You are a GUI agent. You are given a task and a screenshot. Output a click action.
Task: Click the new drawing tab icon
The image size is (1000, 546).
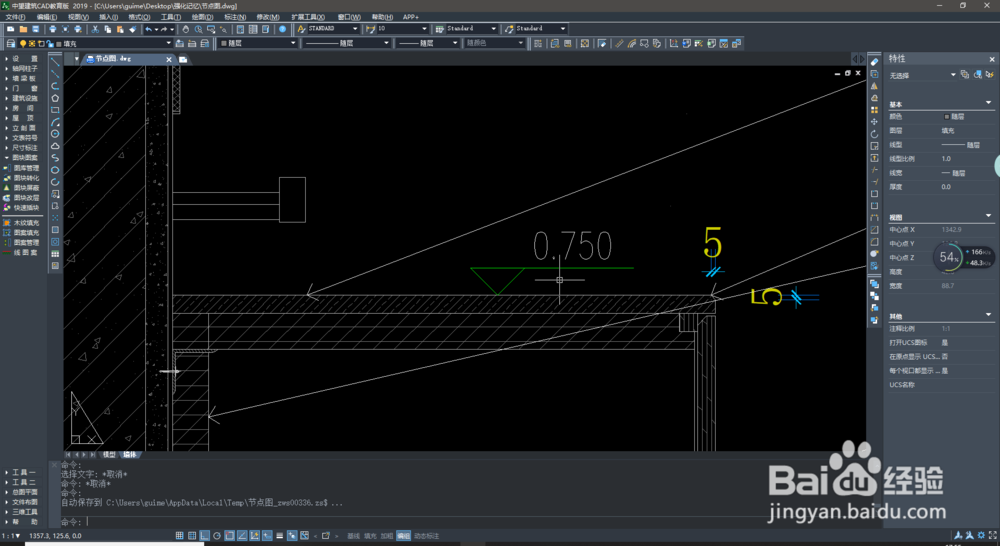point(183,59)
